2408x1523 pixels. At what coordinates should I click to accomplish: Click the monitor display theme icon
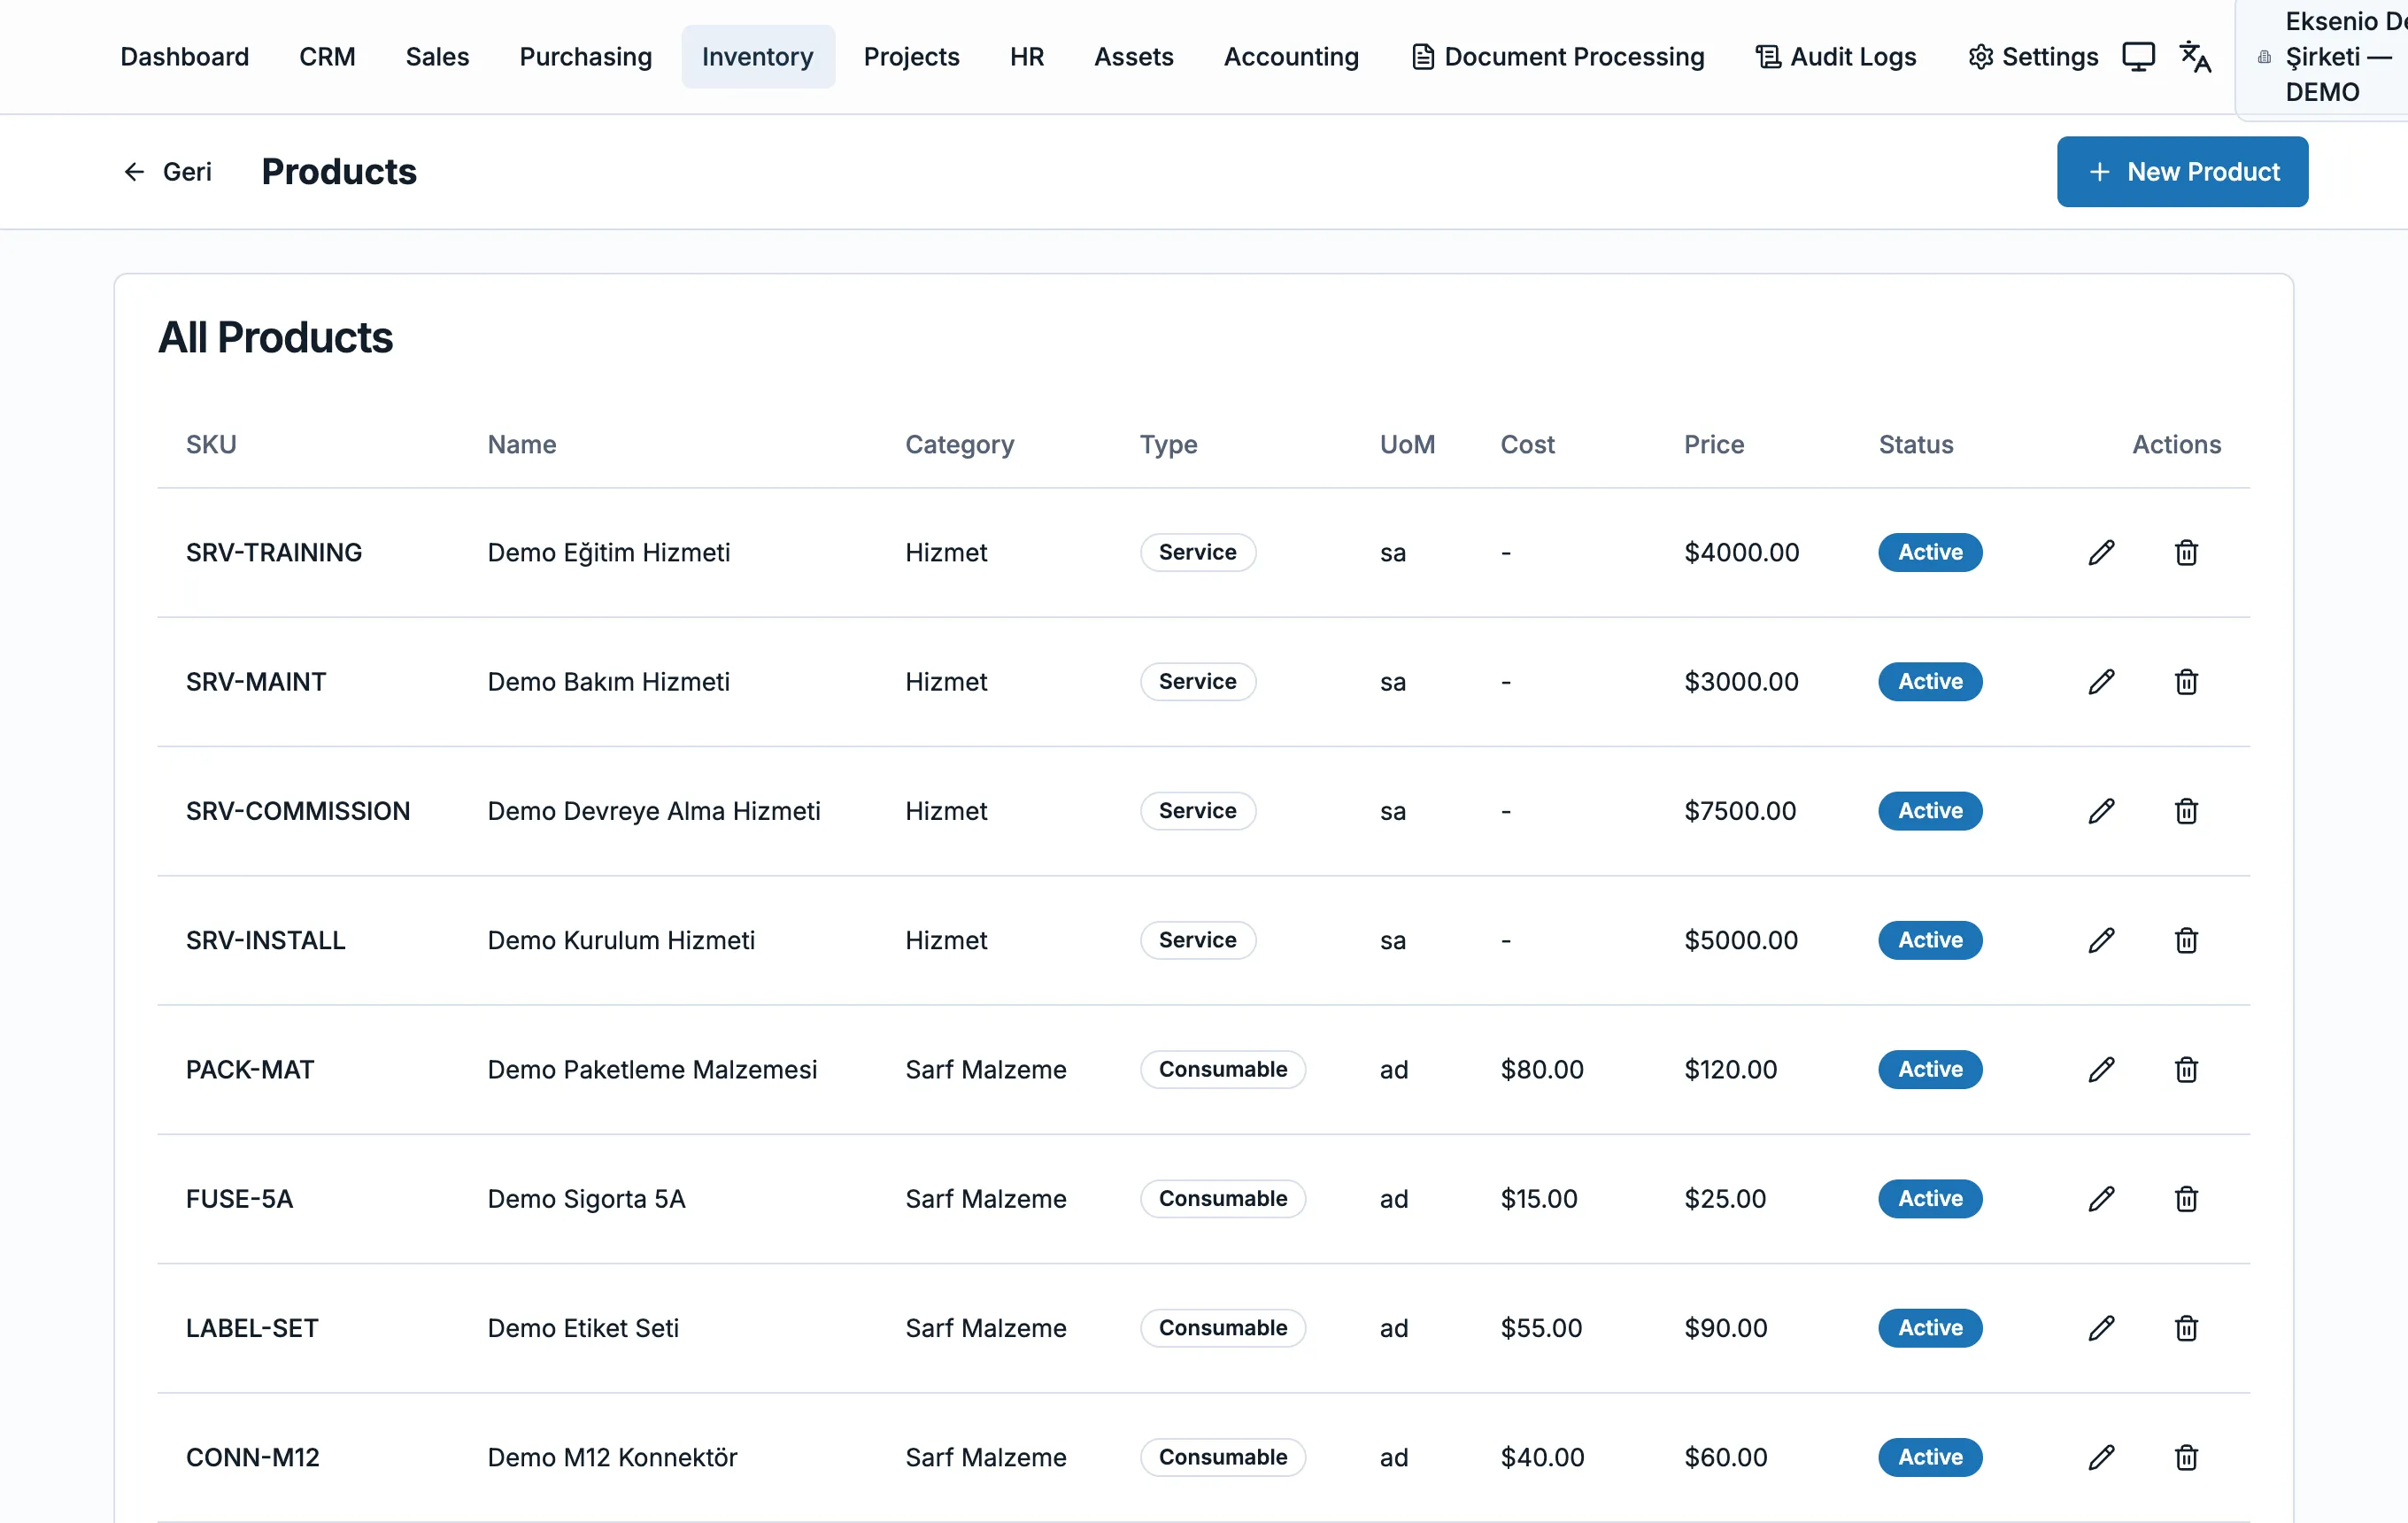tap(2138, 57)
